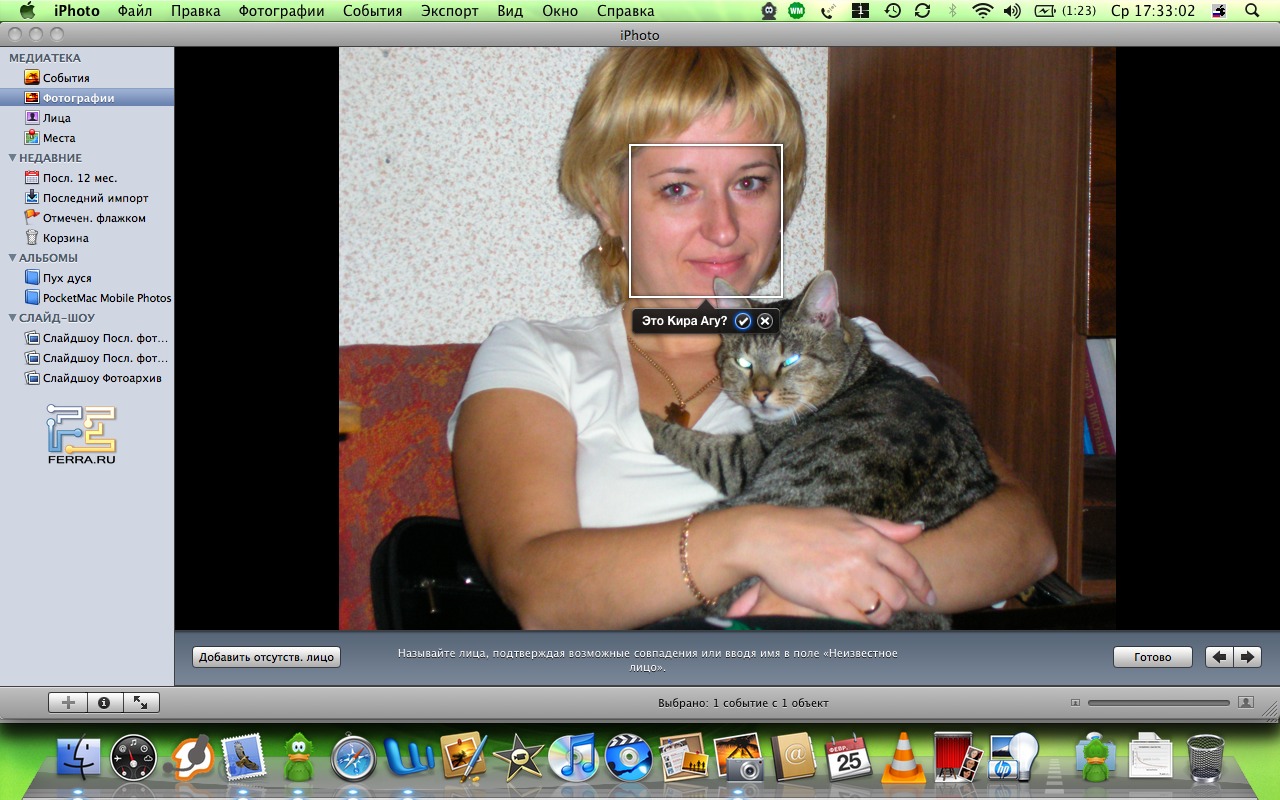Go to the next photo using right arrow
This screenshot has width=1280, height=800.
pyautogui.click(x=1247, y=657)
